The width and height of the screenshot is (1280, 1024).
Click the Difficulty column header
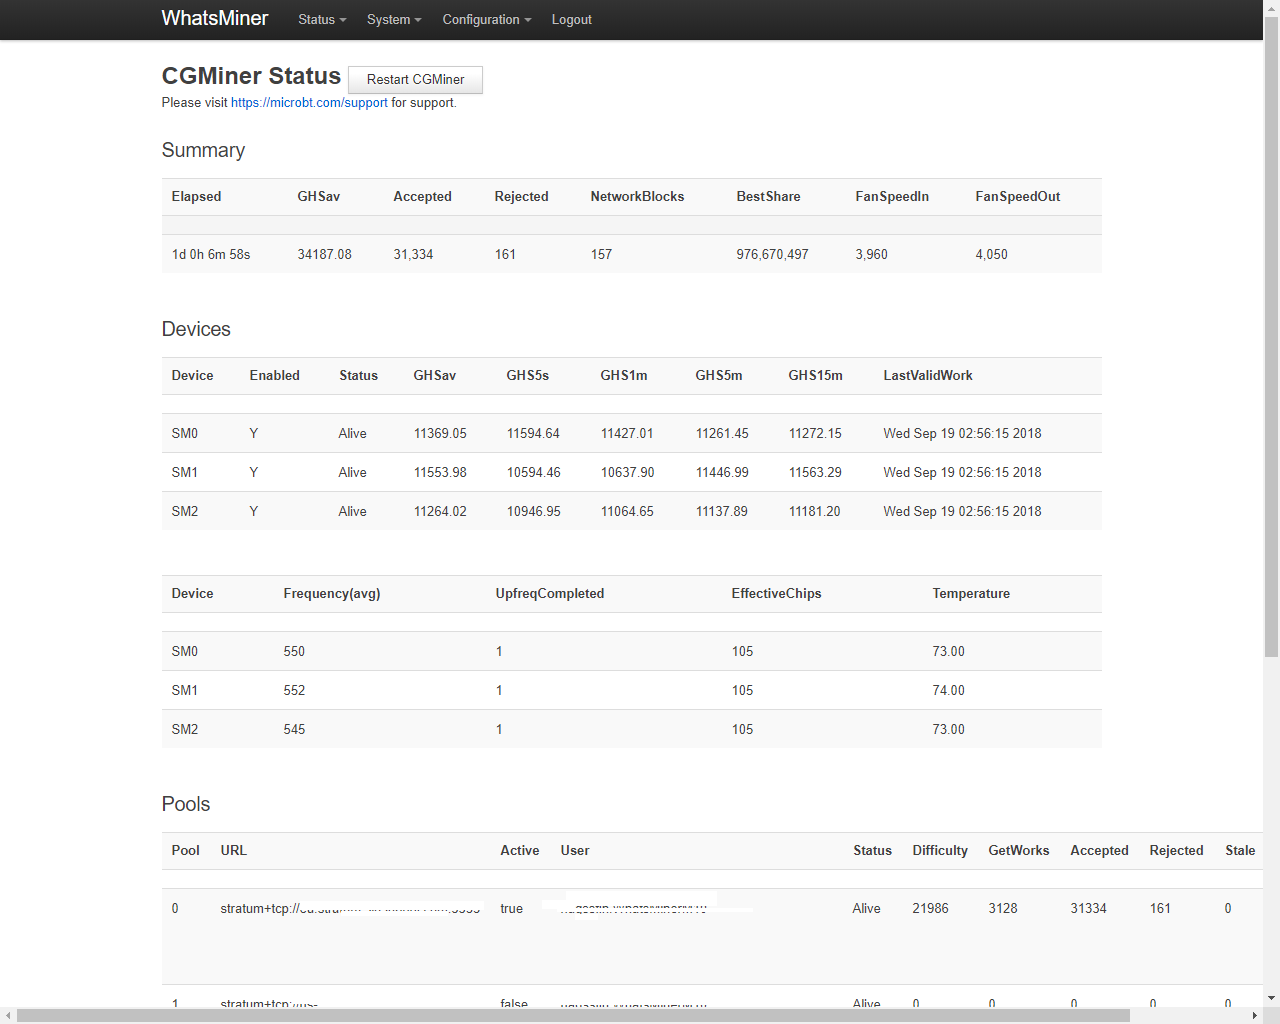(940, 851)
